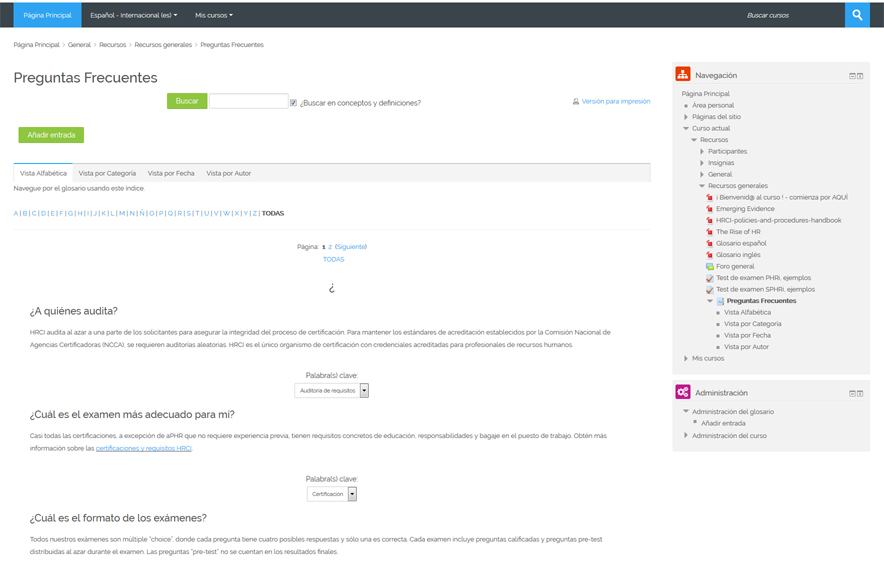Select the Vista Alfabética tab
Screen dimensions: 884x561
point(43,173)
